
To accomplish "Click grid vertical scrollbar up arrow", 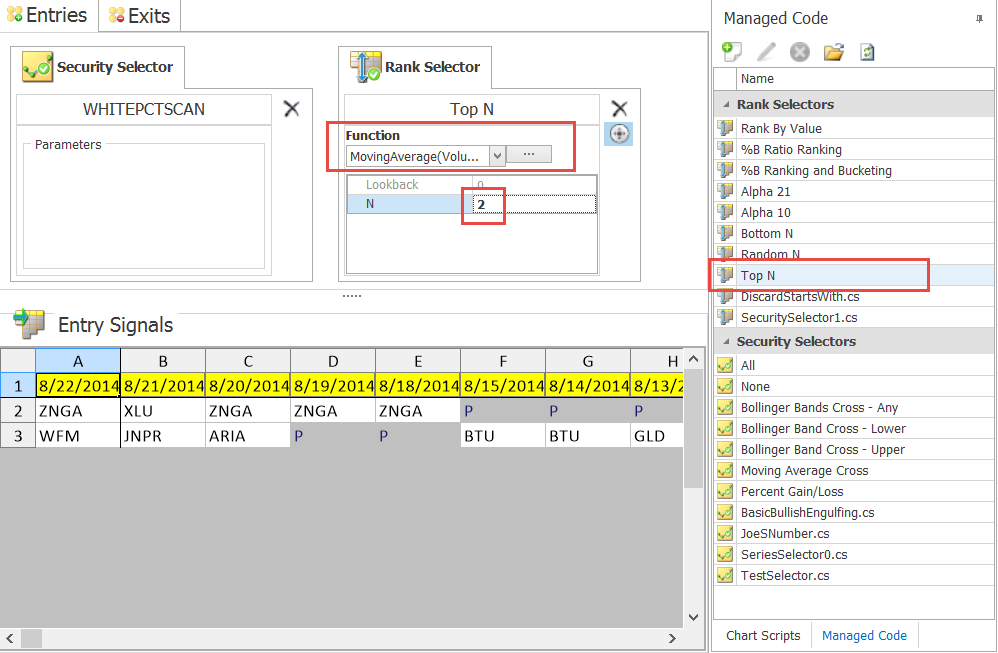I will (693, 359).
